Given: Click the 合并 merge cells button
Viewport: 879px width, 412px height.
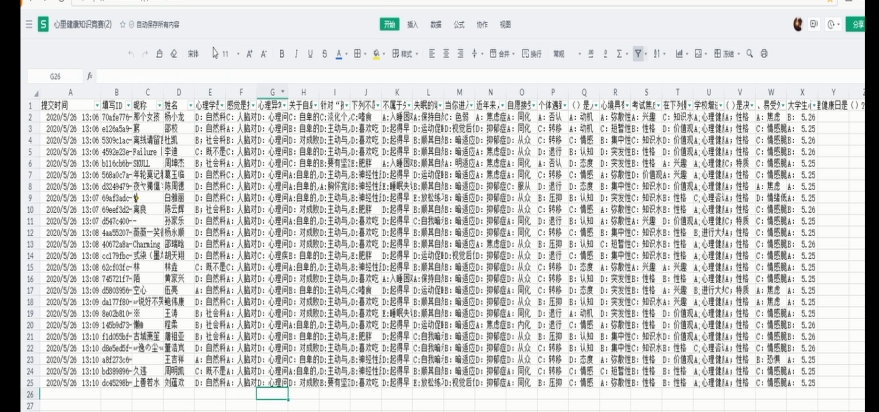Looking at the screenshot, I should [x=500, y=54].
